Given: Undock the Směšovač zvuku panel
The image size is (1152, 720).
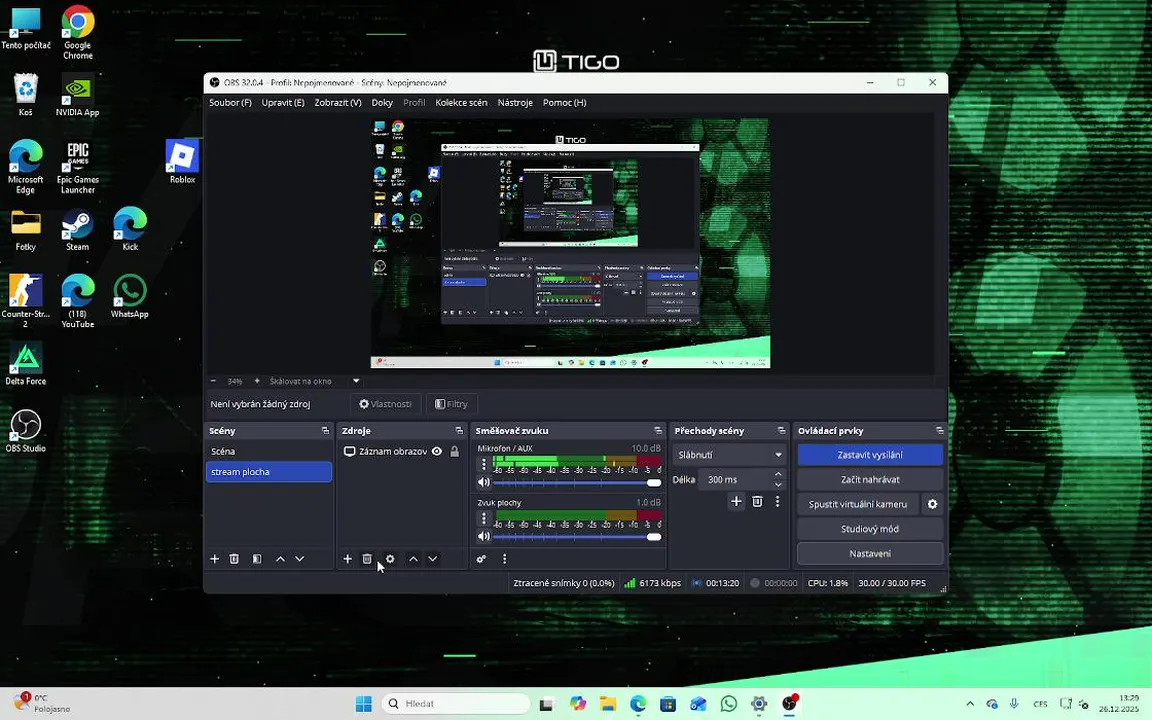Looking at the screenshot, I should pos(658,431).
